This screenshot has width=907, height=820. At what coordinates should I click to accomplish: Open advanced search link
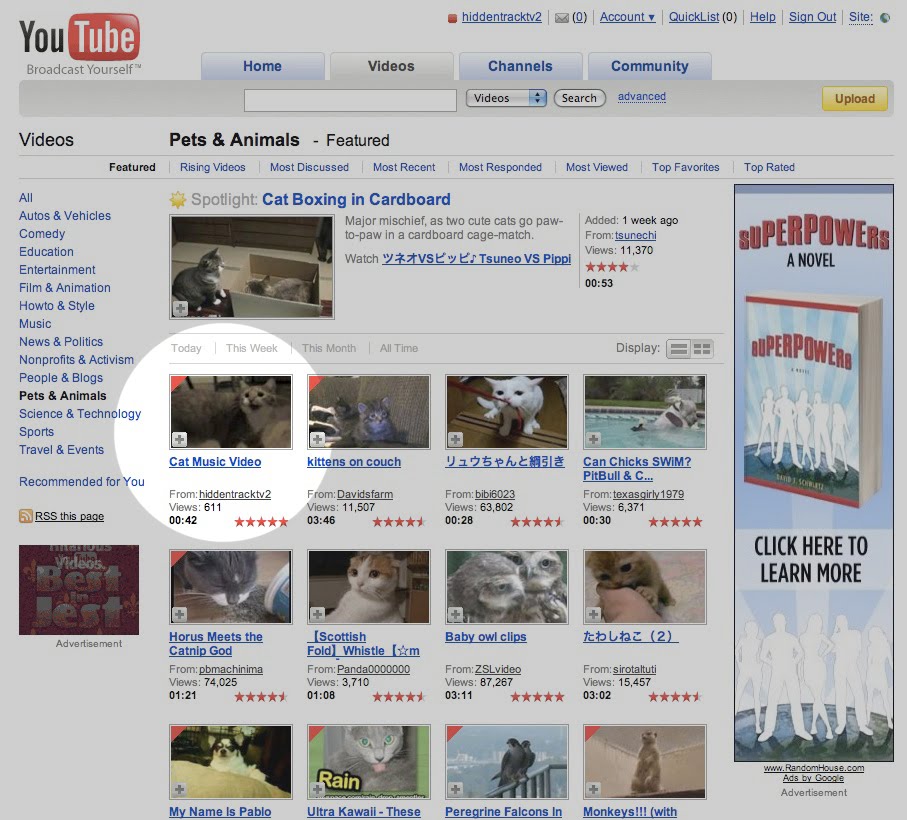point(641,97)
